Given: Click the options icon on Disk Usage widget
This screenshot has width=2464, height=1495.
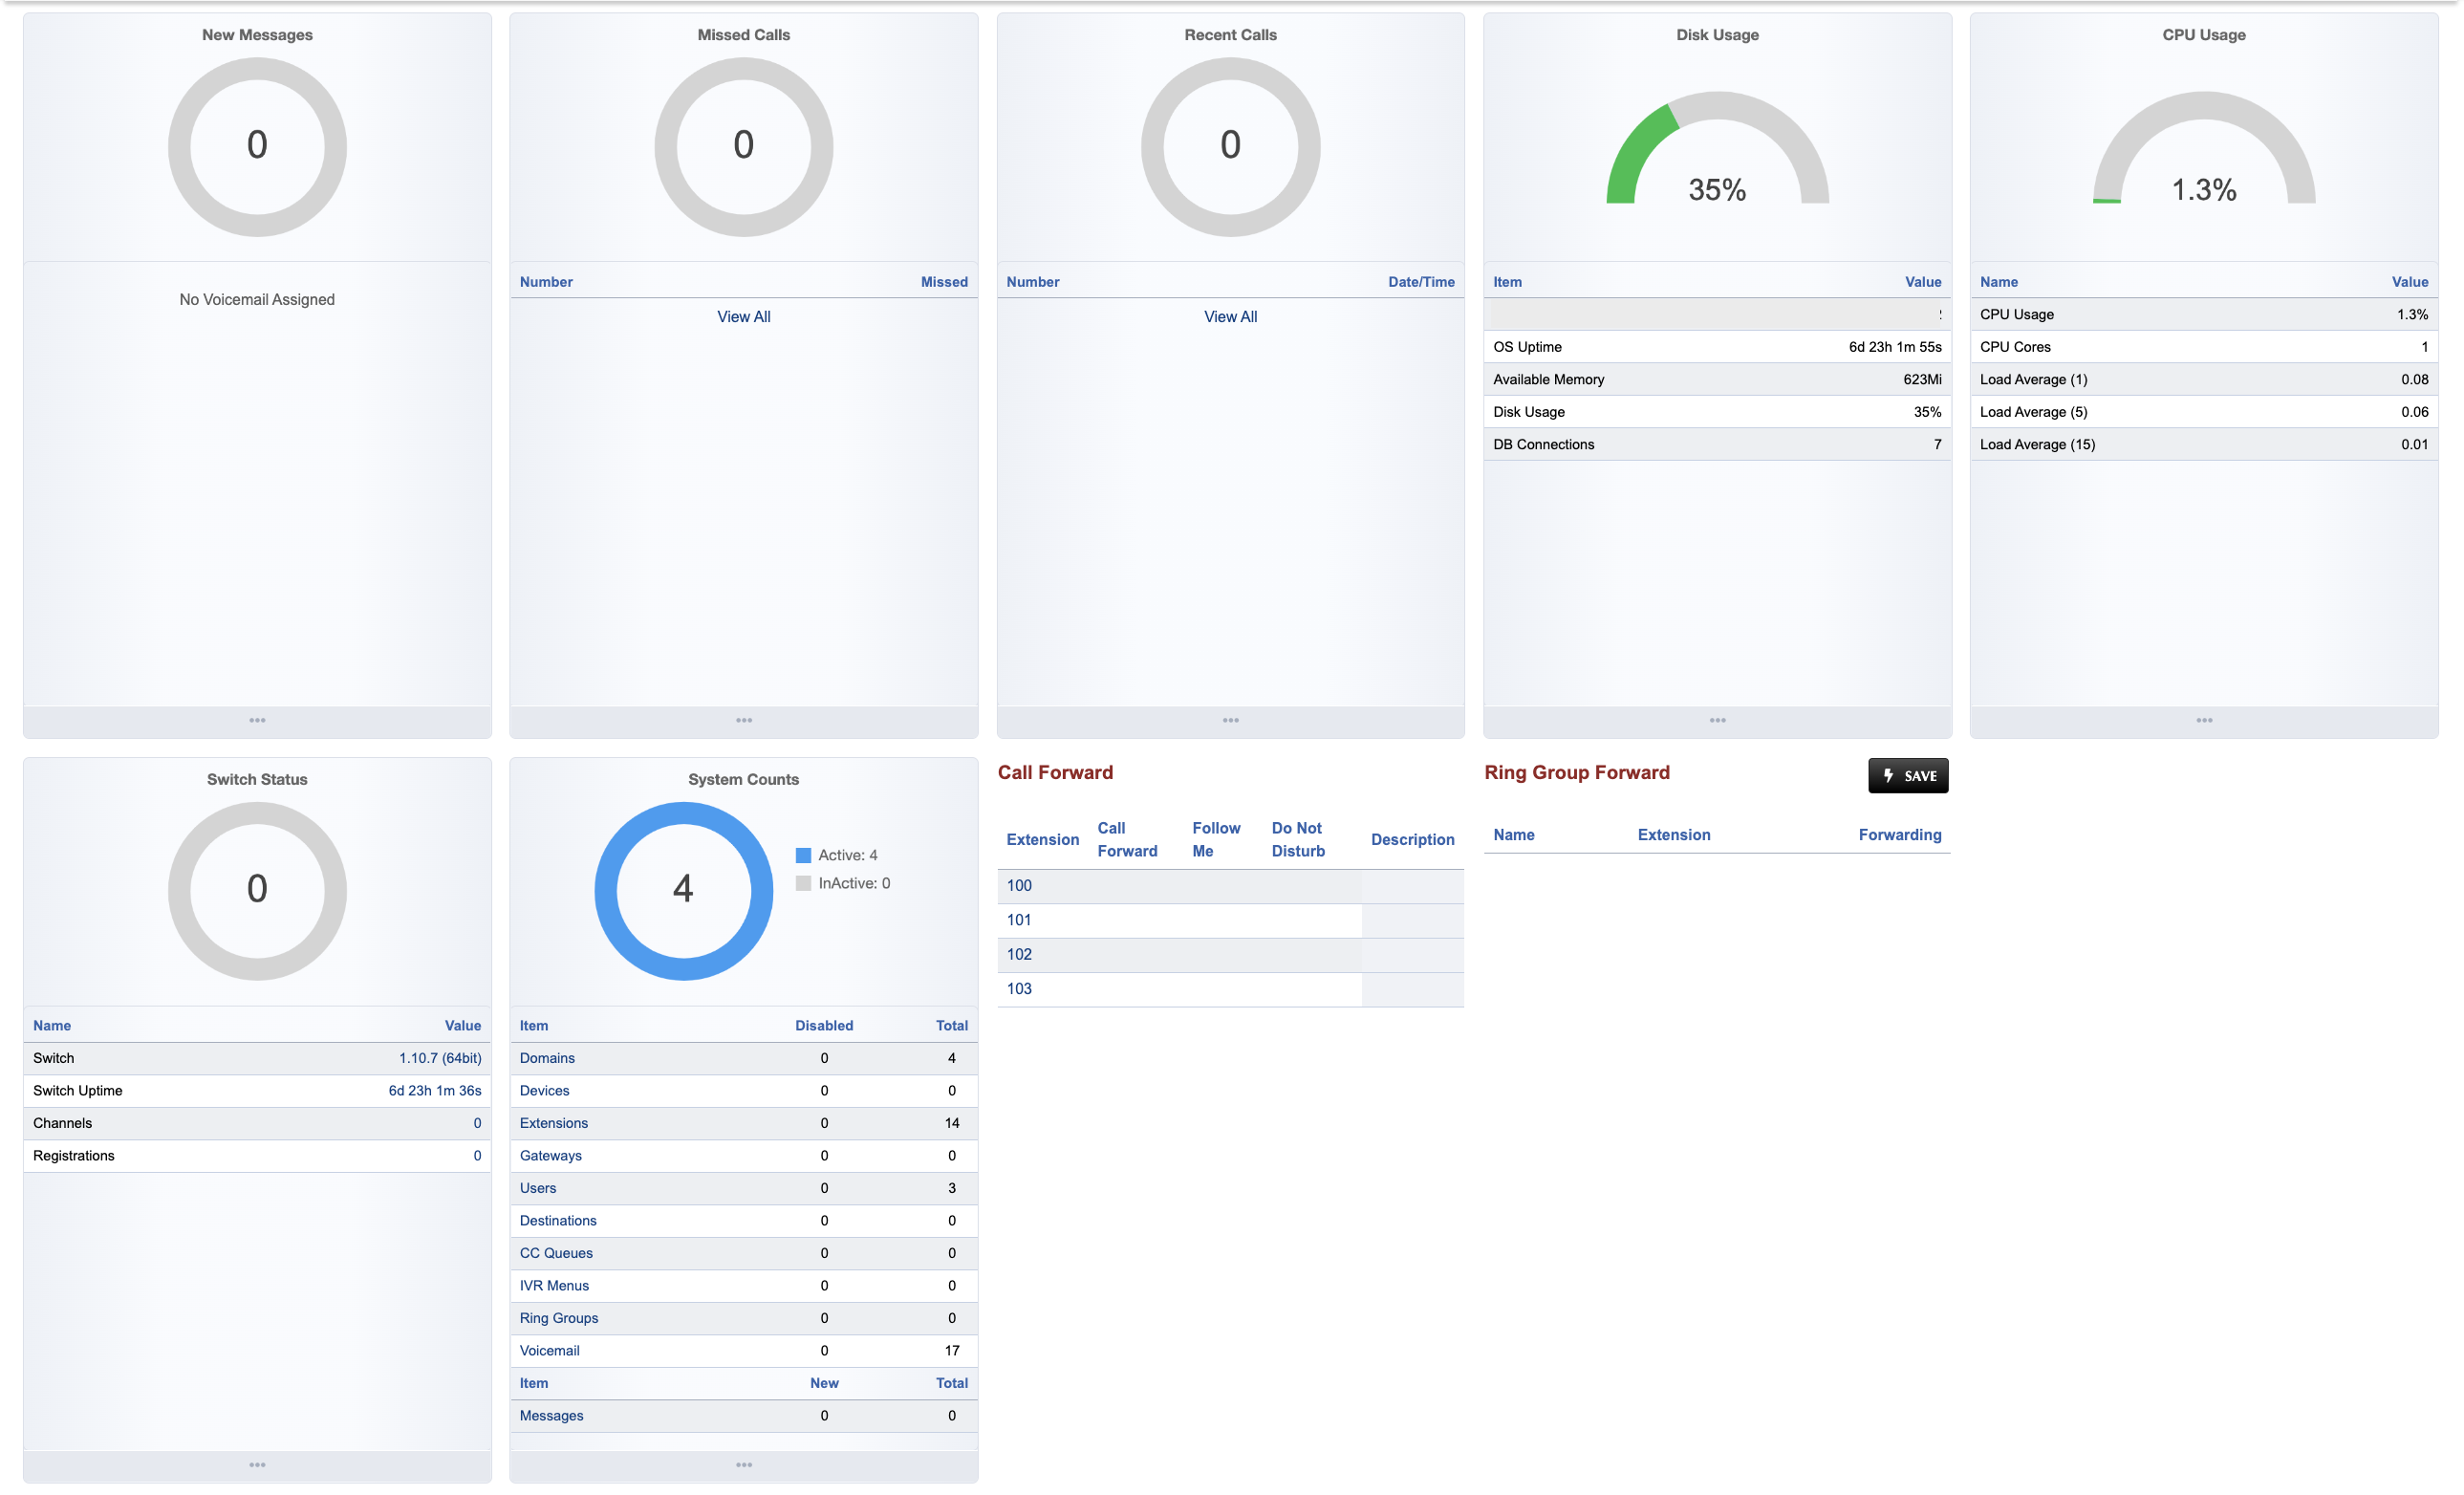Looking at the screenshot, I should [1716, 720].
